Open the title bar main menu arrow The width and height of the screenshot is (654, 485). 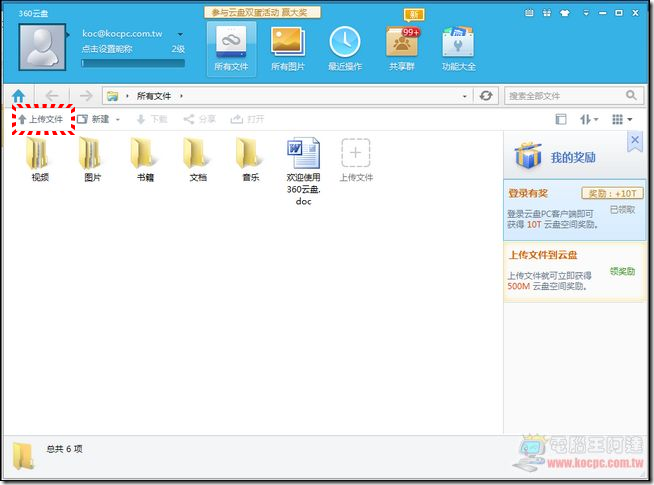[586, 13]
